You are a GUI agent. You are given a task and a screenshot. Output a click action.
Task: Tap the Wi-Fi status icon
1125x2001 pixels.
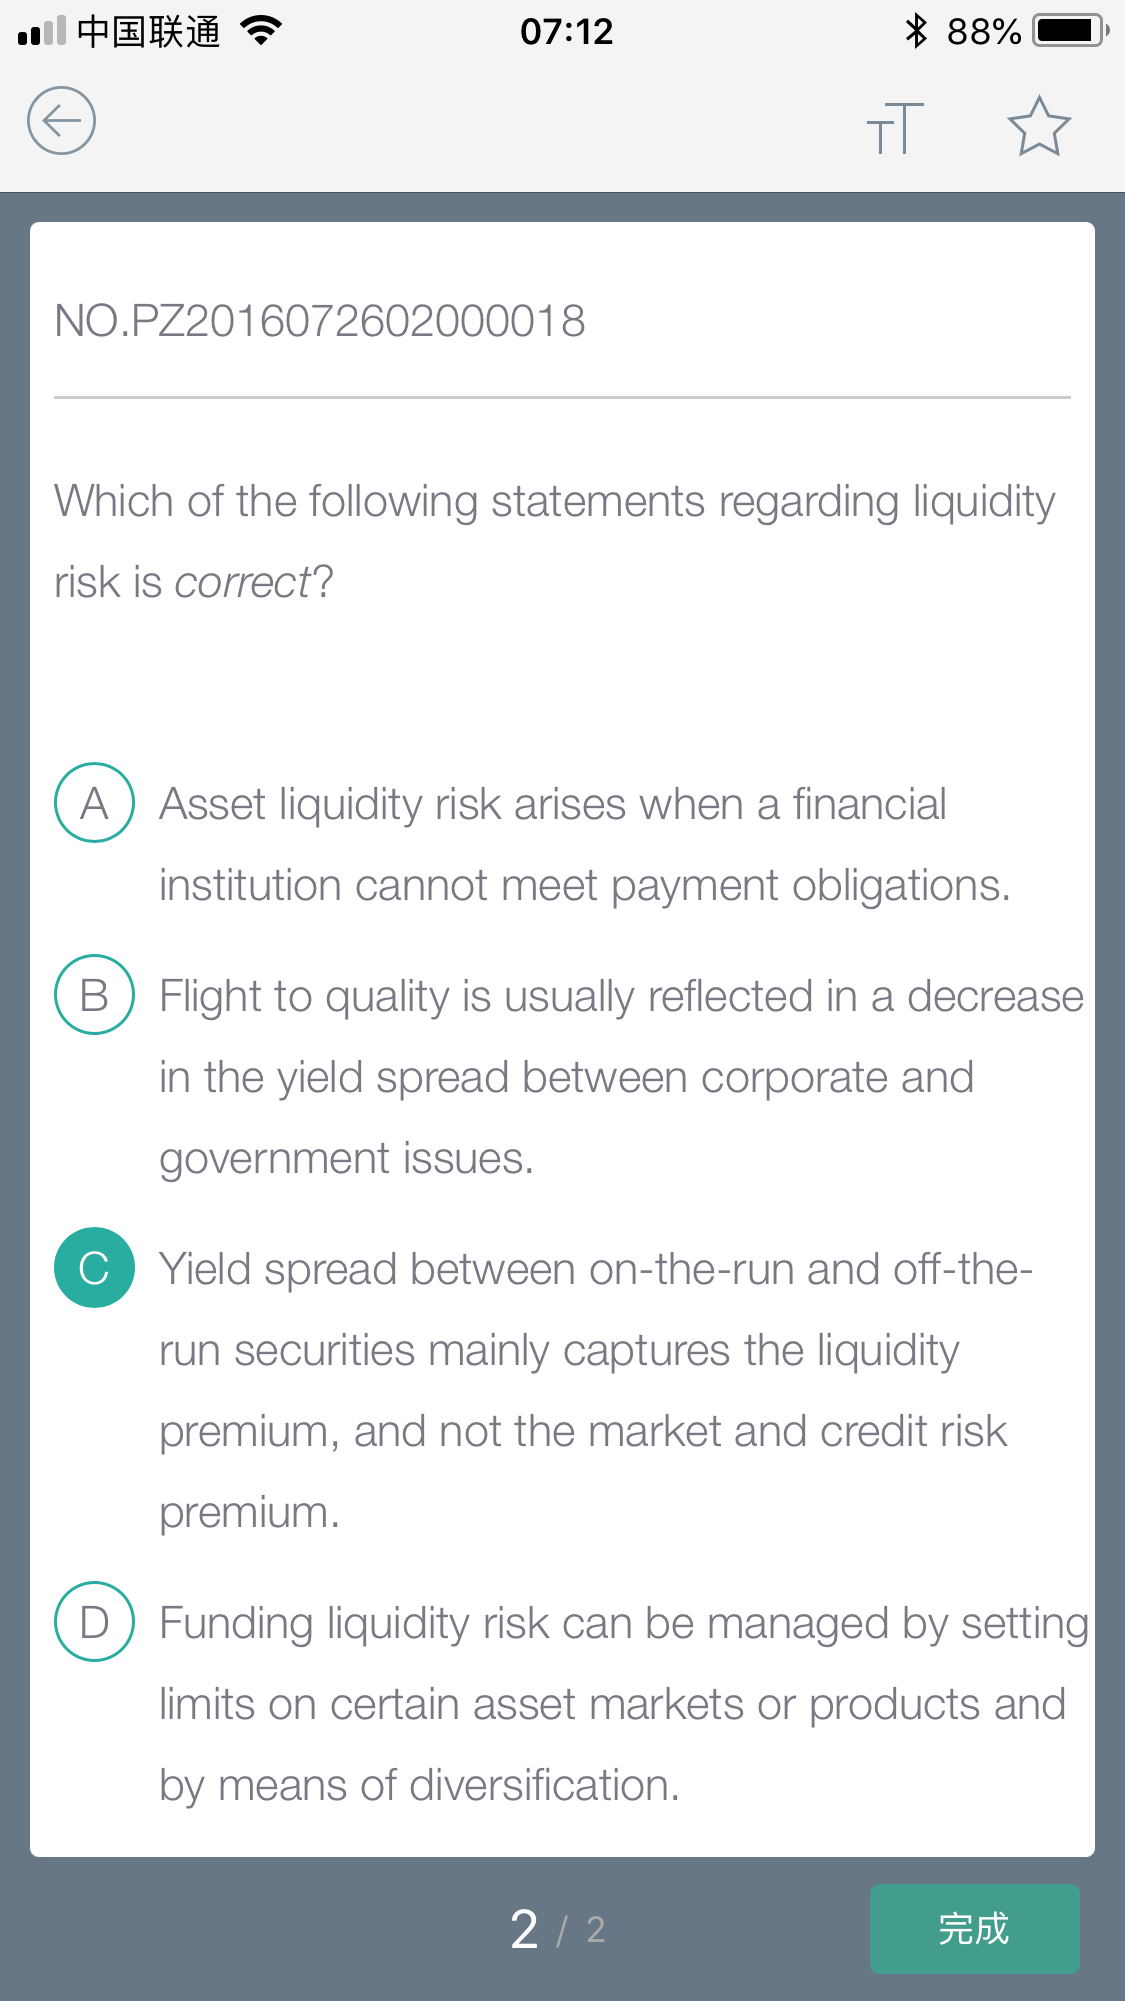(261, 31)
